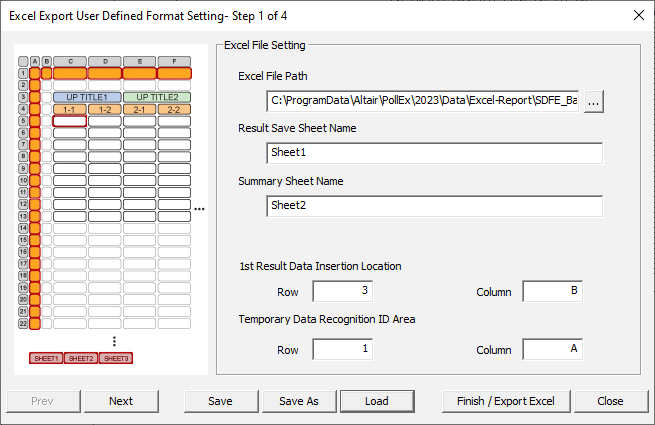Select the SHEET1 tab in preview
The height and width of the screenshot is (425, 655).
click(x=46, y=358)
